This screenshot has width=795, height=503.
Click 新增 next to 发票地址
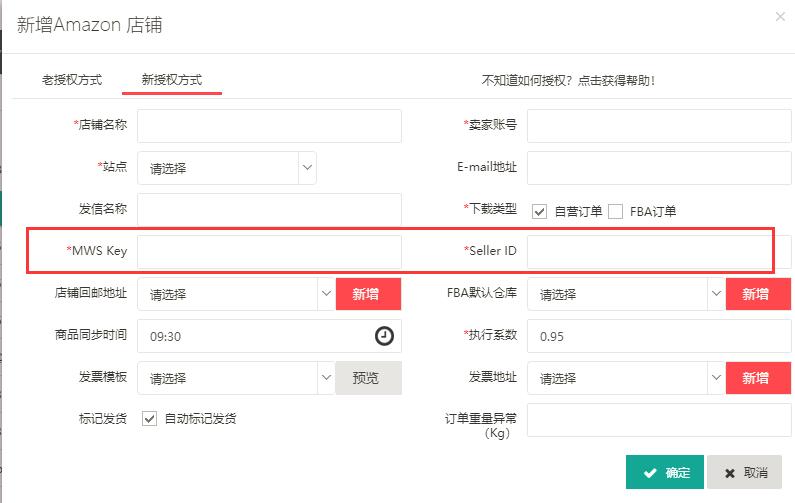[758, 378]
